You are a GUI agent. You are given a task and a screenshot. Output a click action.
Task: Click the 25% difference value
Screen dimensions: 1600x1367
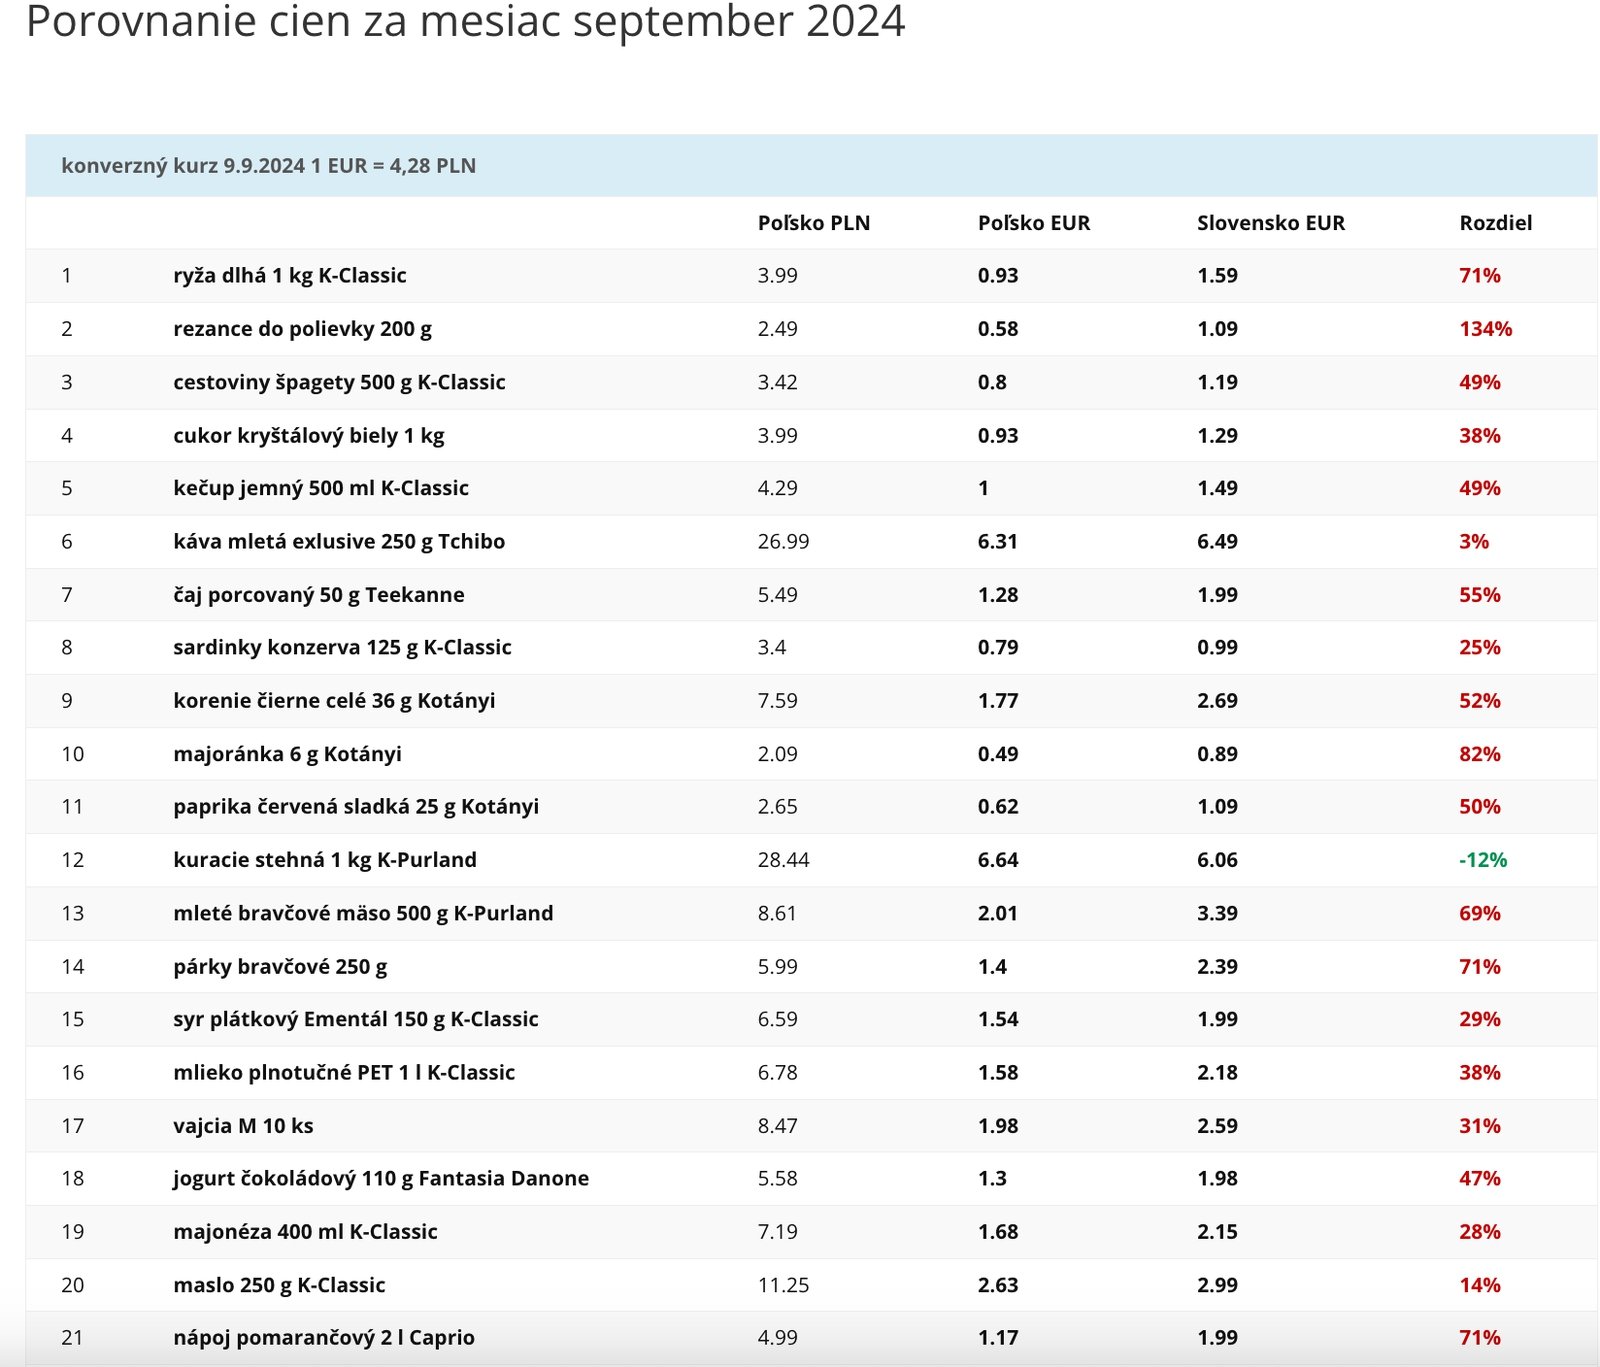tap(1480, 647)
